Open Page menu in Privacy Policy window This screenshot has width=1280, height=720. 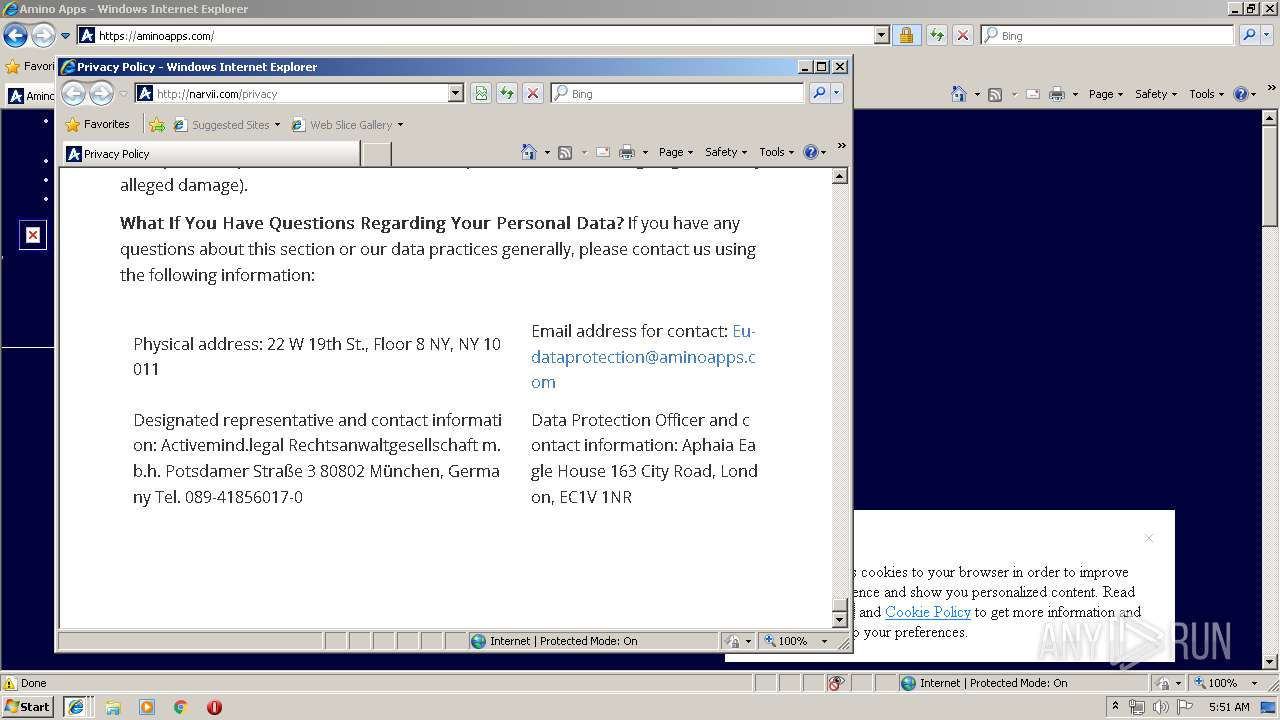pyautogui.click(x=676, y=152)
